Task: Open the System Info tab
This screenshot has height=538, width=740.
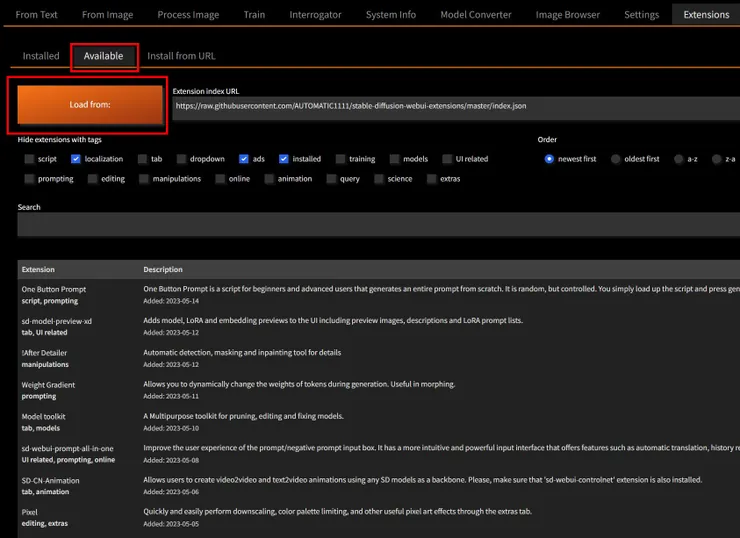Action: pos(391,15)
